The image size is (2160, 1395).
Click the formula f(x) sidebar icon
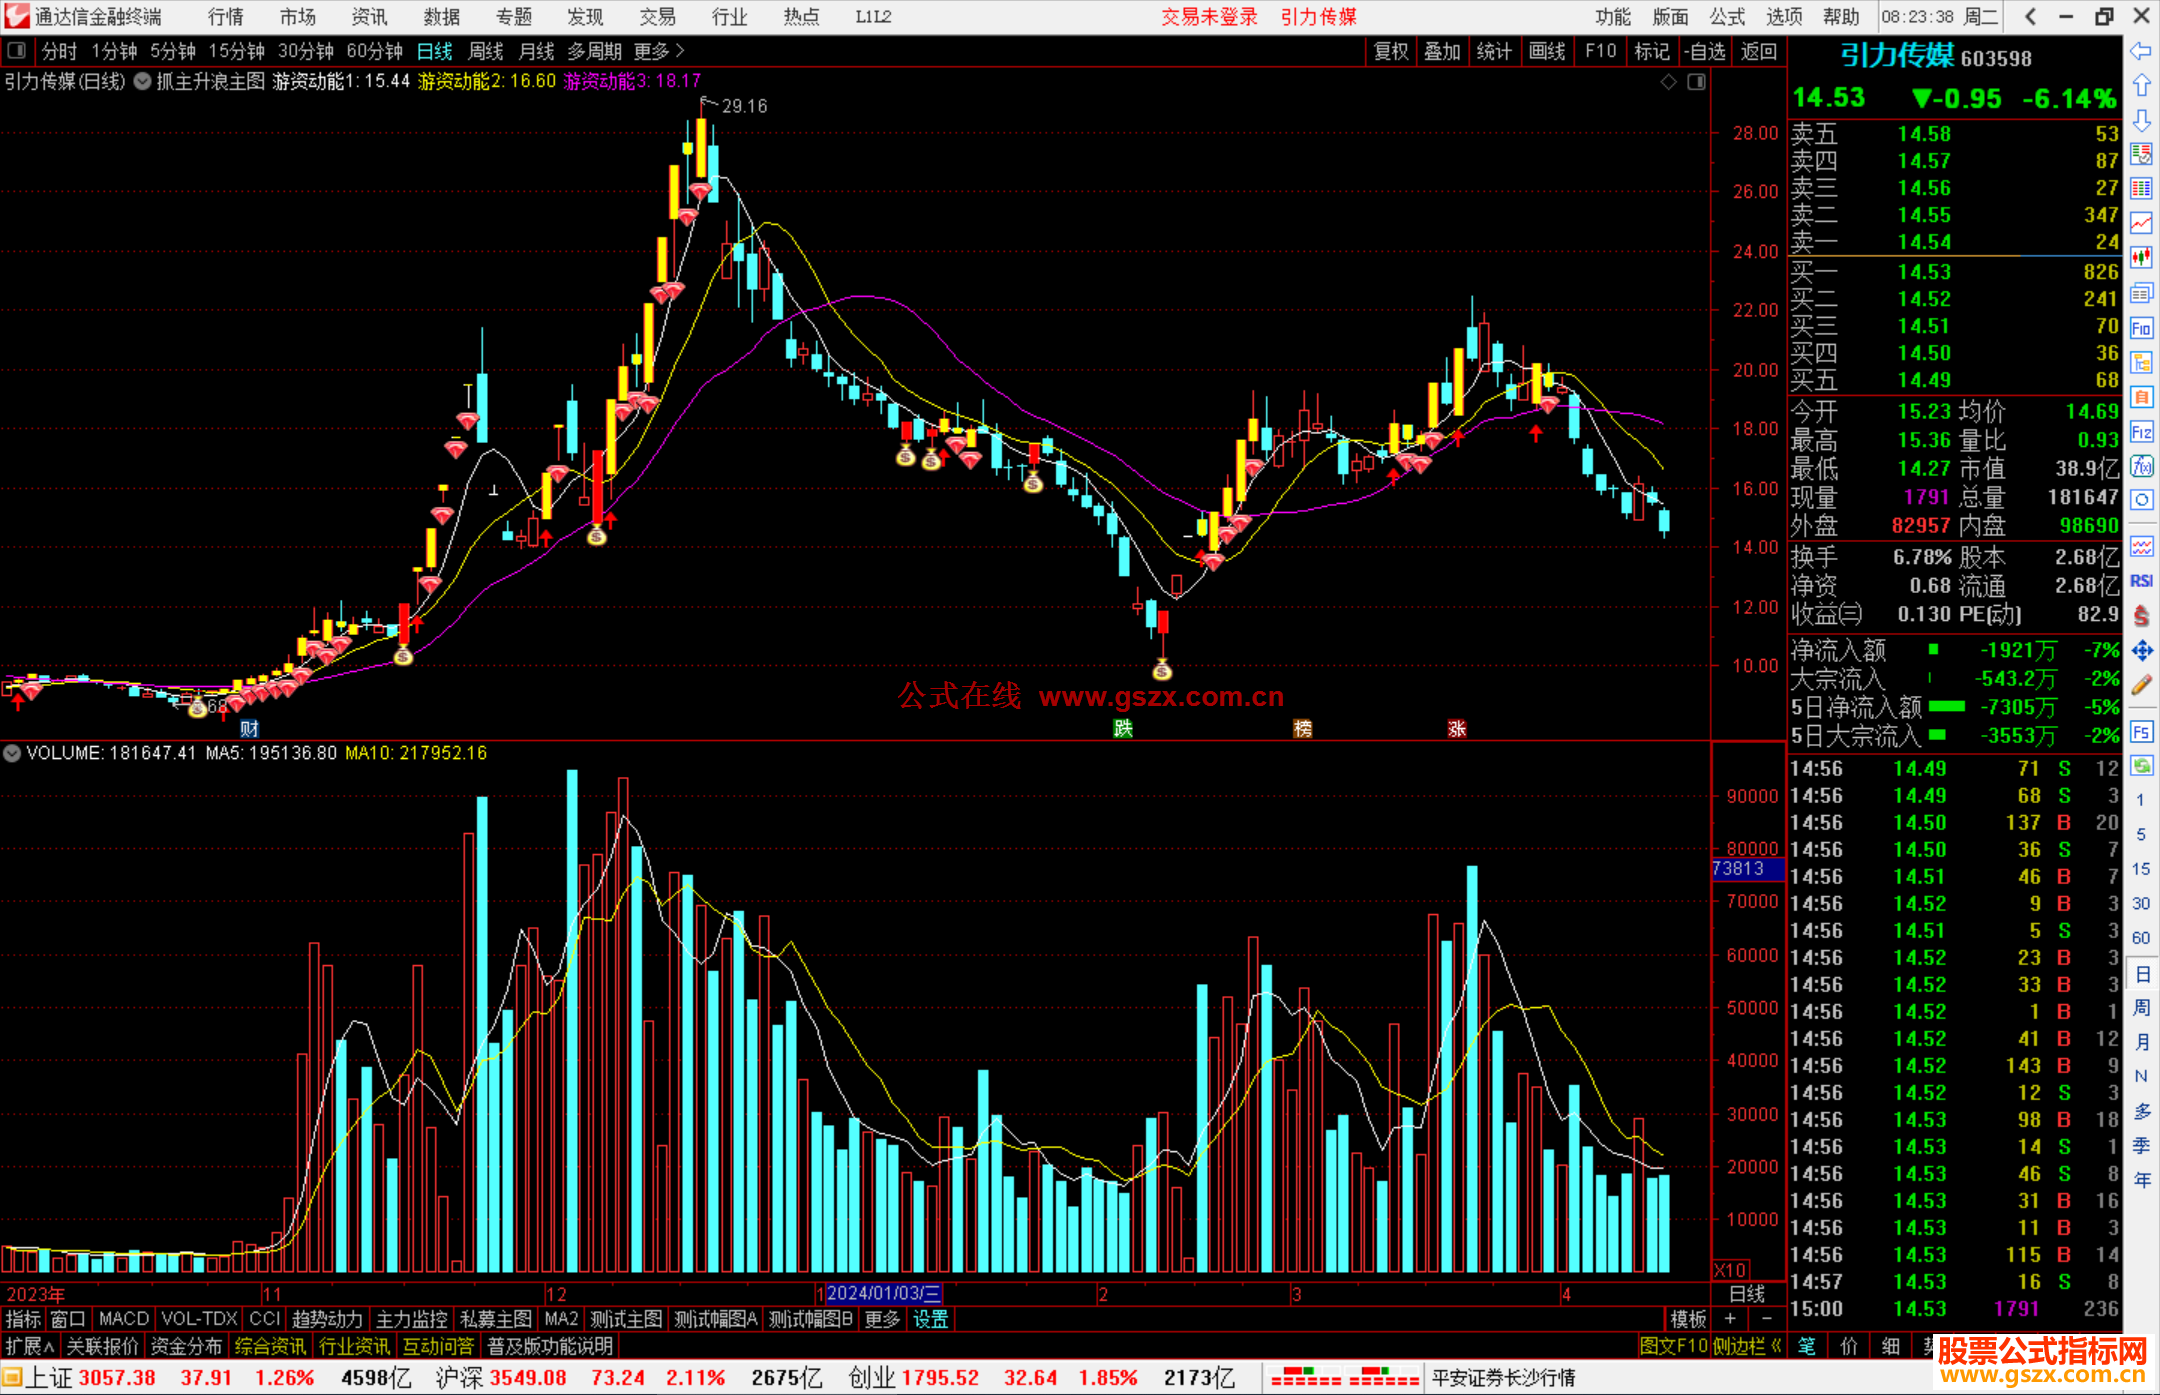(x=2141, y=466)
